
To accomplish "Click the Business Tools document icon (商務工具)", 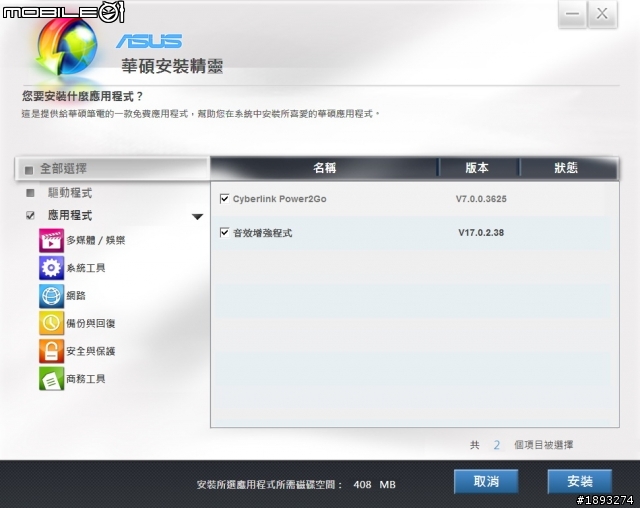I will pos(51,379).
